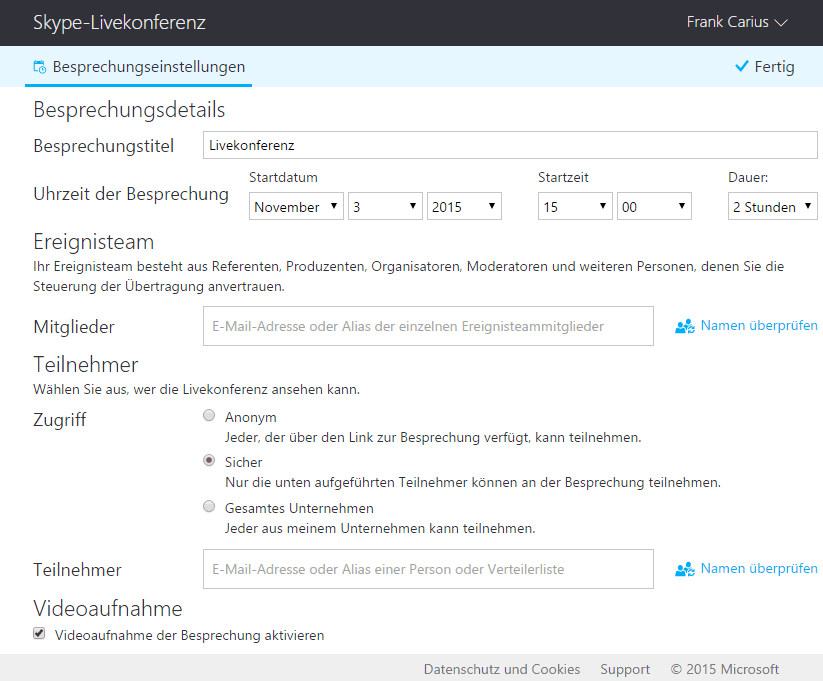Open the Frank Carius account chevron

tap(781, 23)
